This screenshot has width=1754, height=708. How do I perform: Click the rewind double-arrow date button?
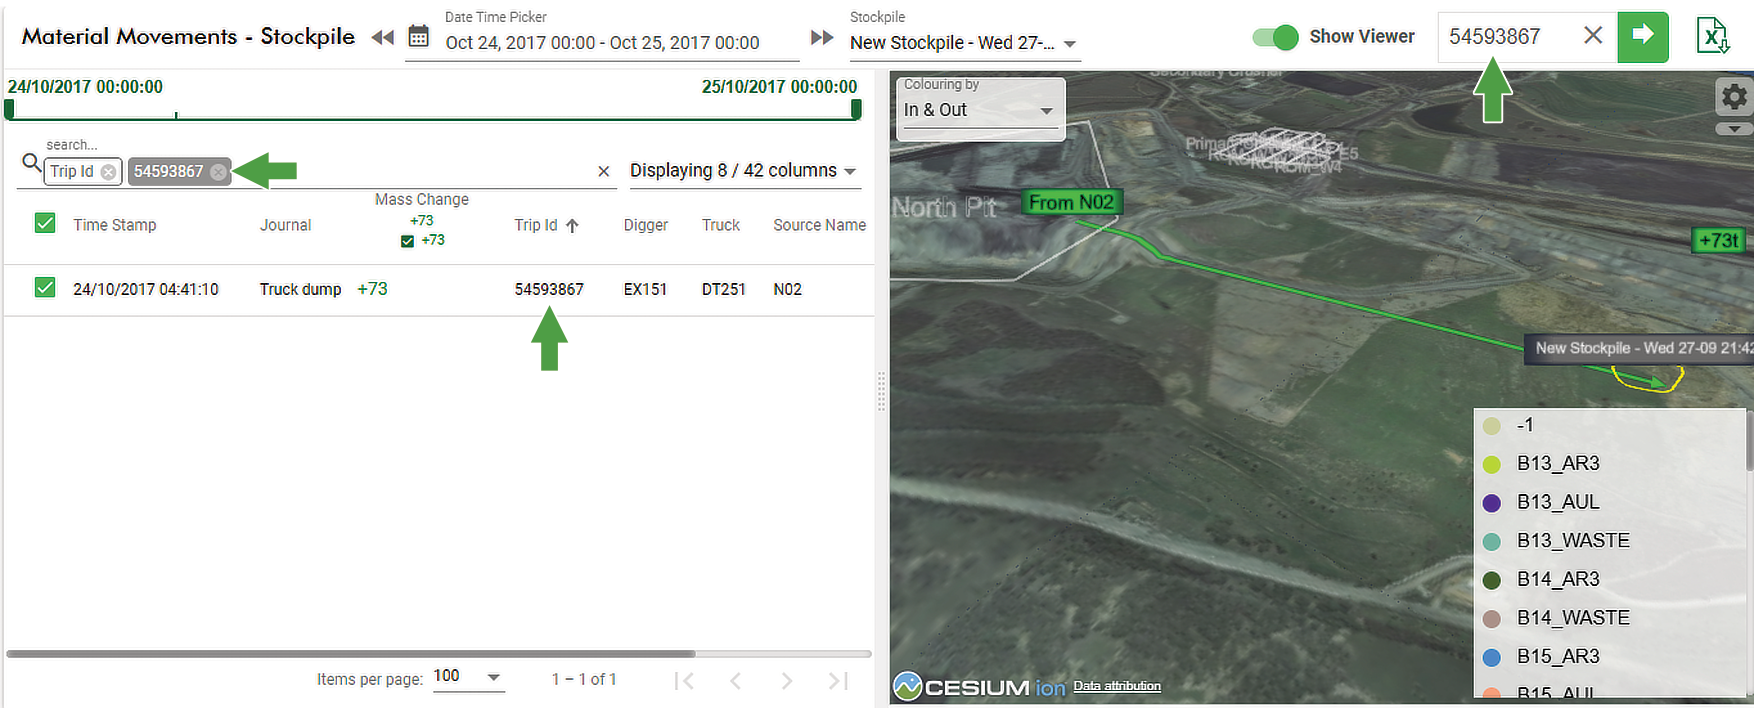pos(382,38)
